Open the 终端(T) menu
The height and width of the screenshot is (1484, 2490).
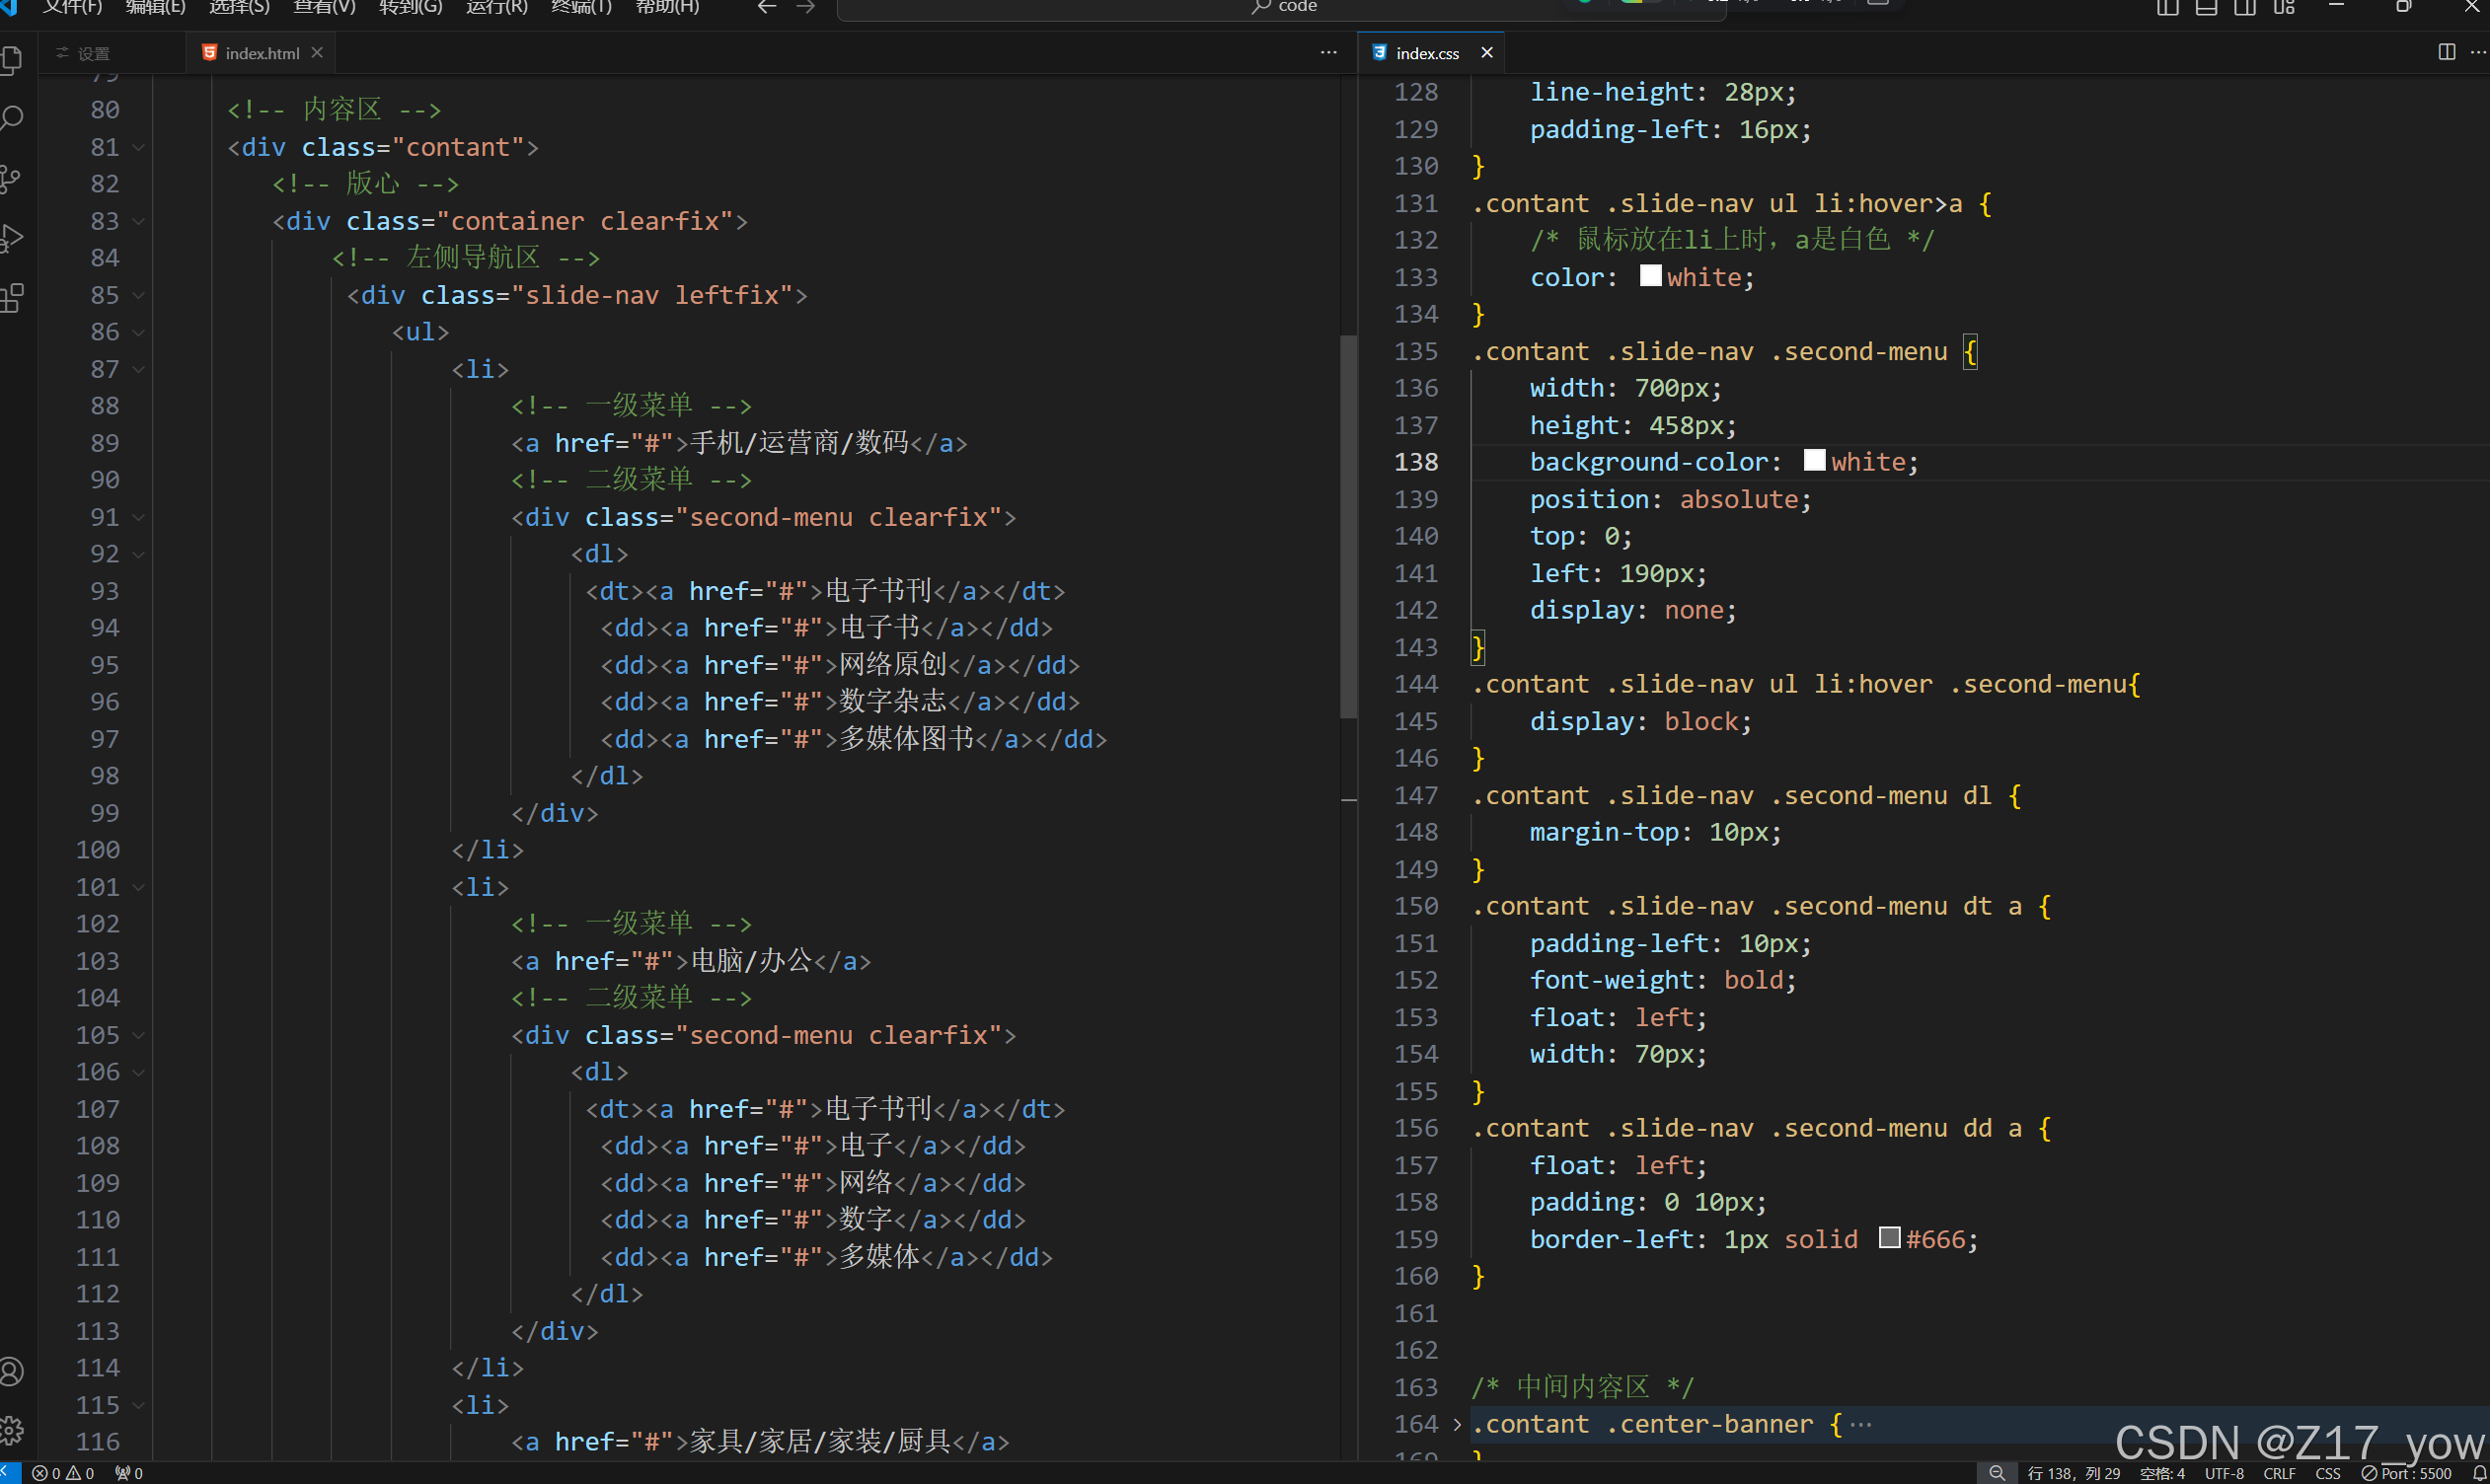[x=581, y=7]
